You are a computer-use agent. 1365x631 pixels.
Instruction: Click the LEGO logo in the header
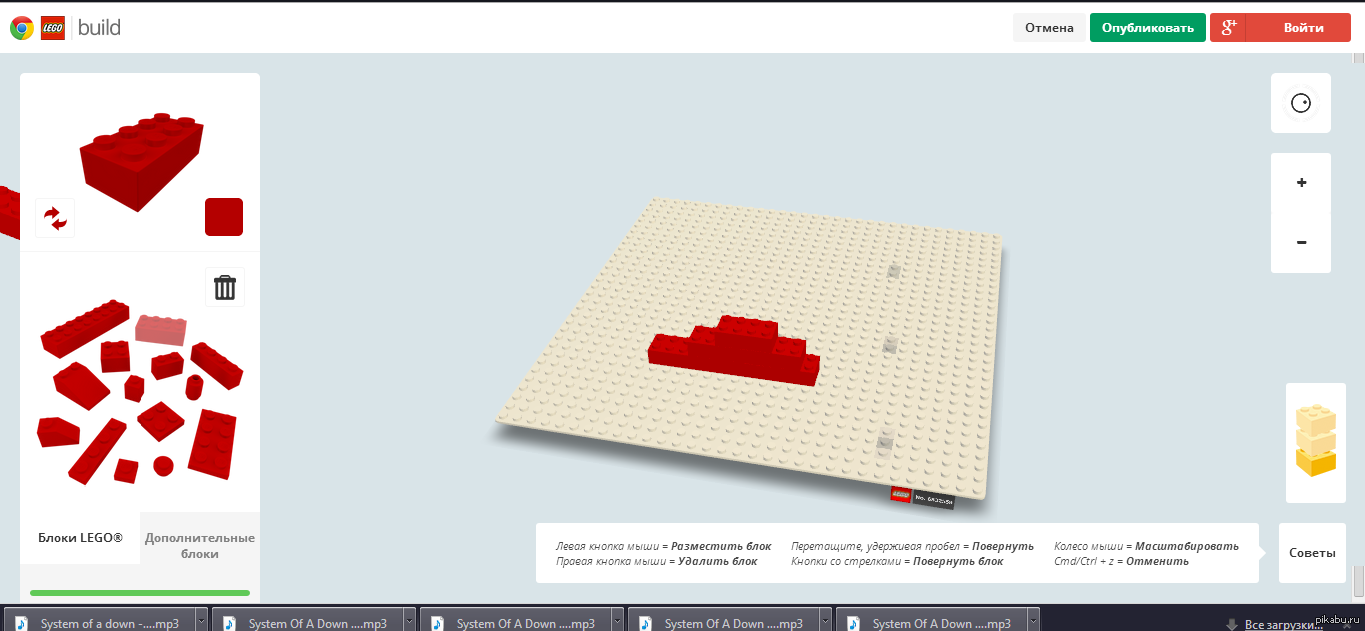pos(53,28)
